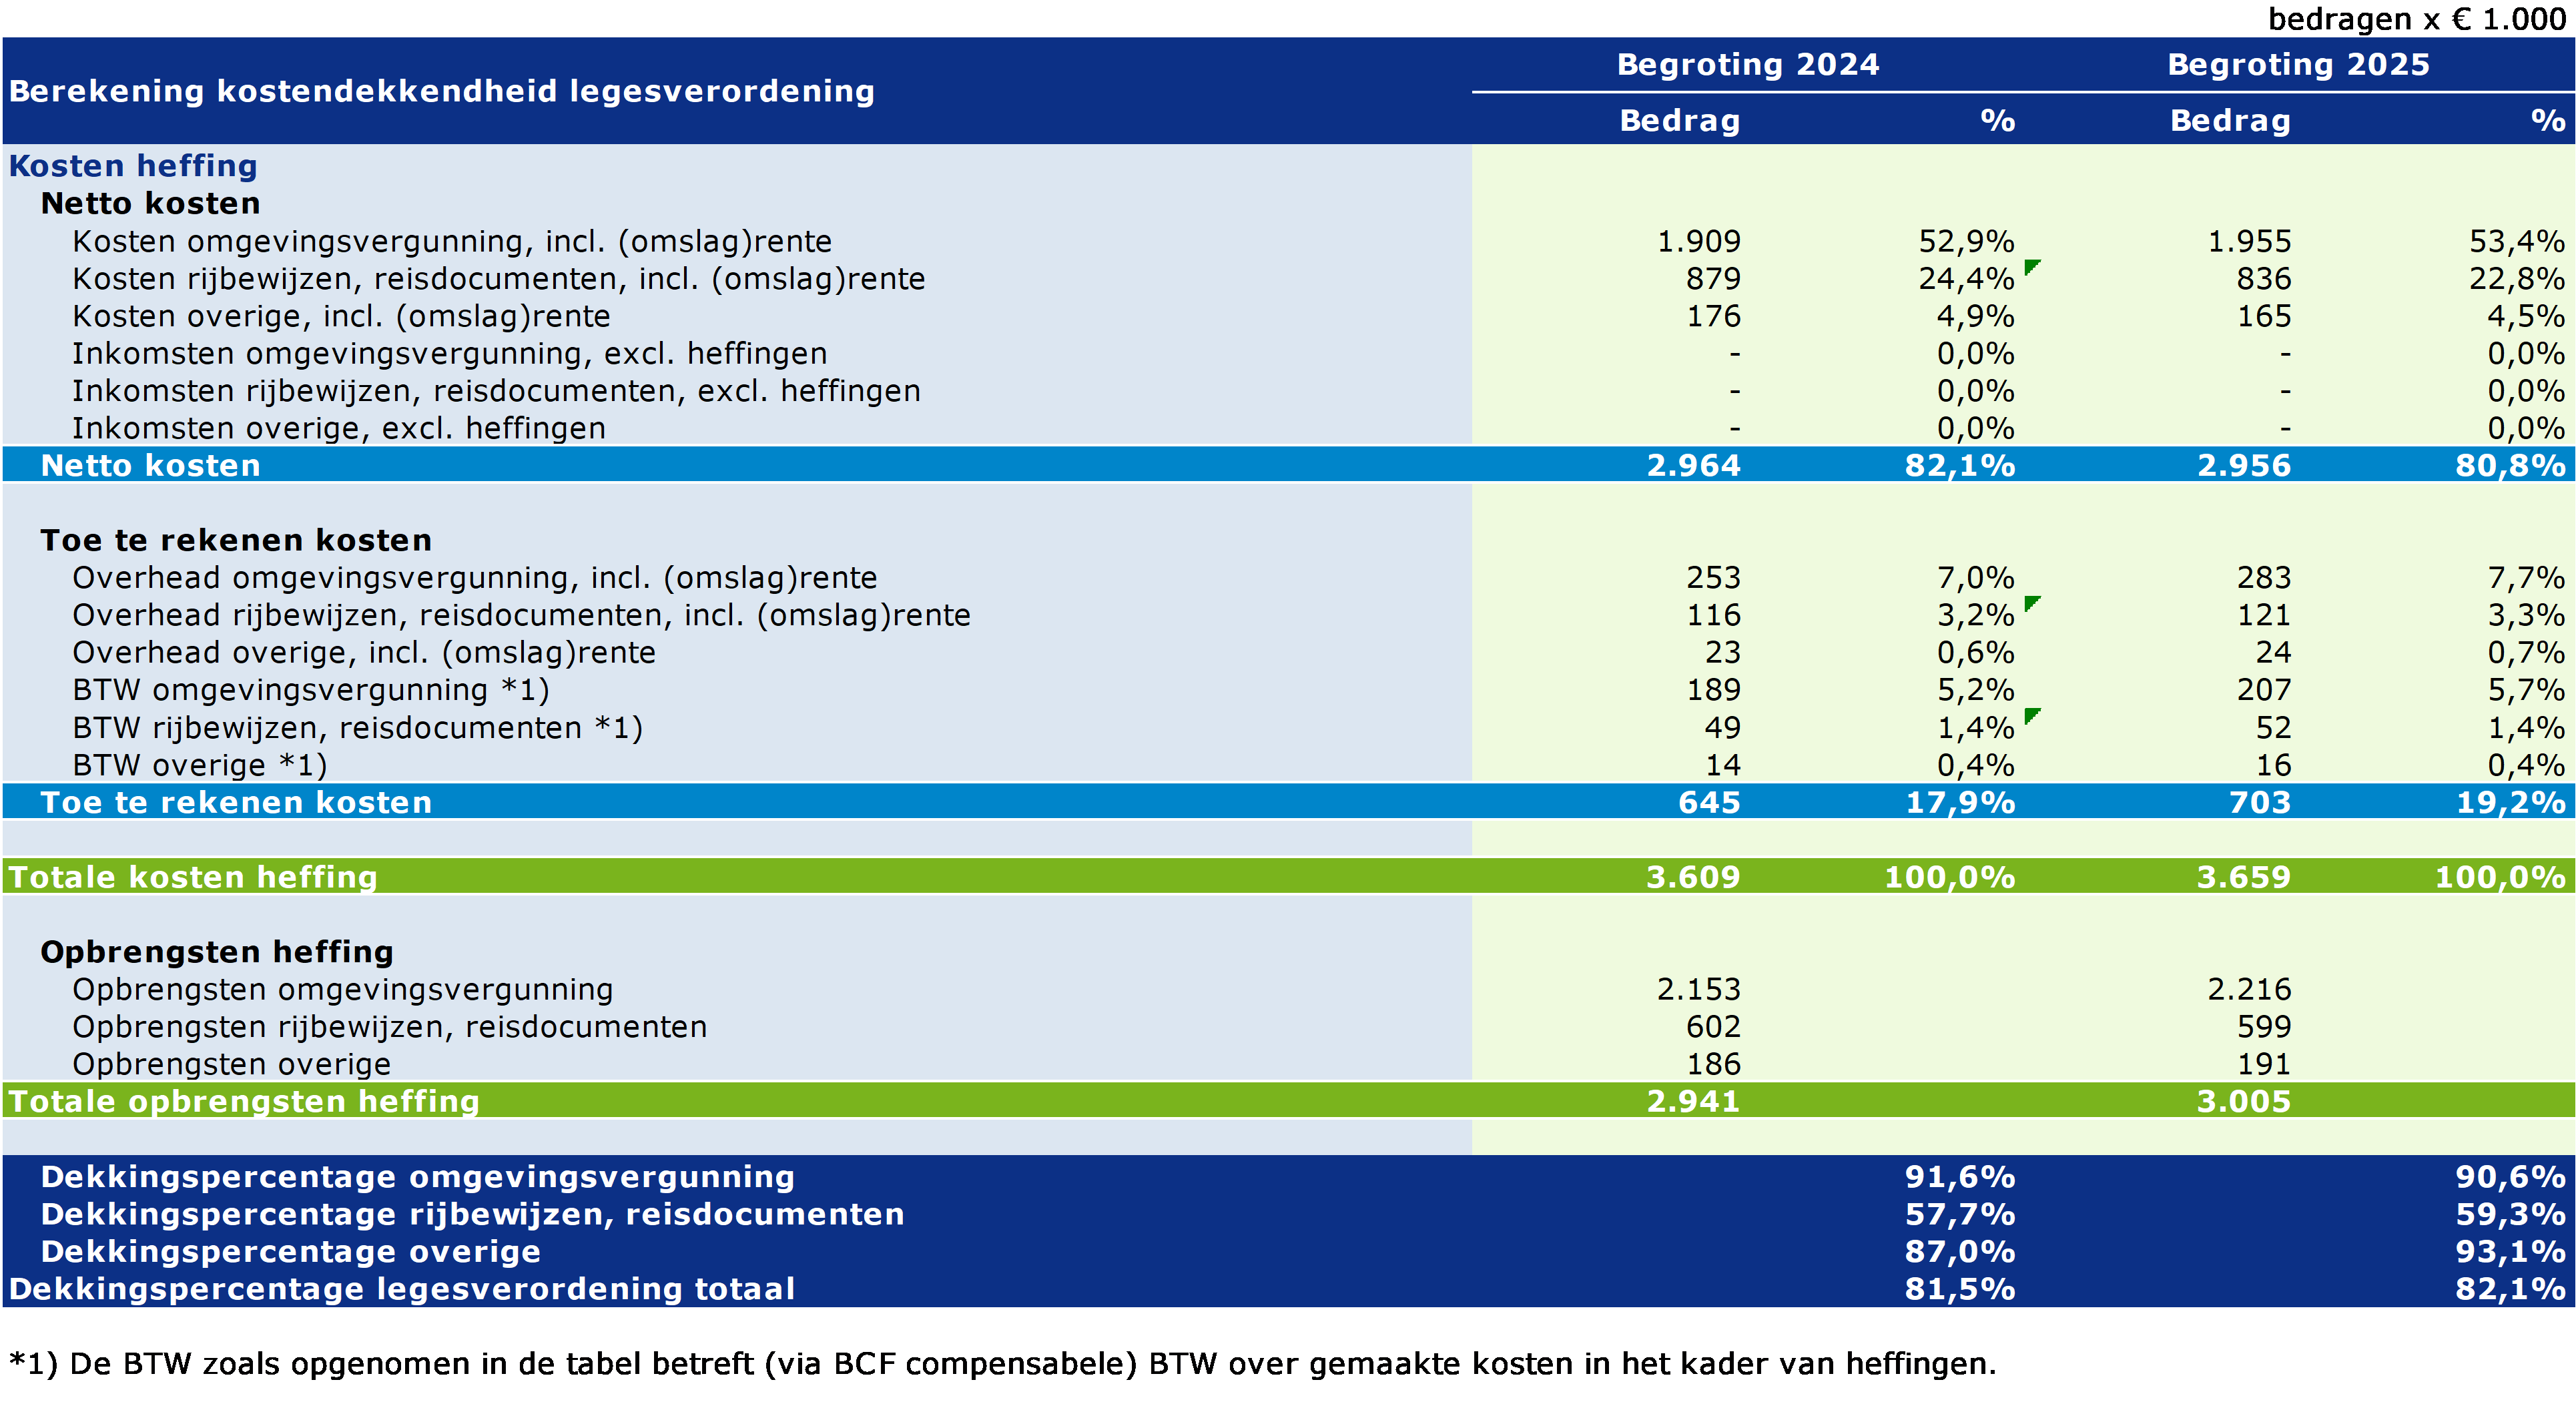Select the 91,6% coverage percentage
Viewport: 2576px width, 1420px height.
(x=1960, y=1178)
